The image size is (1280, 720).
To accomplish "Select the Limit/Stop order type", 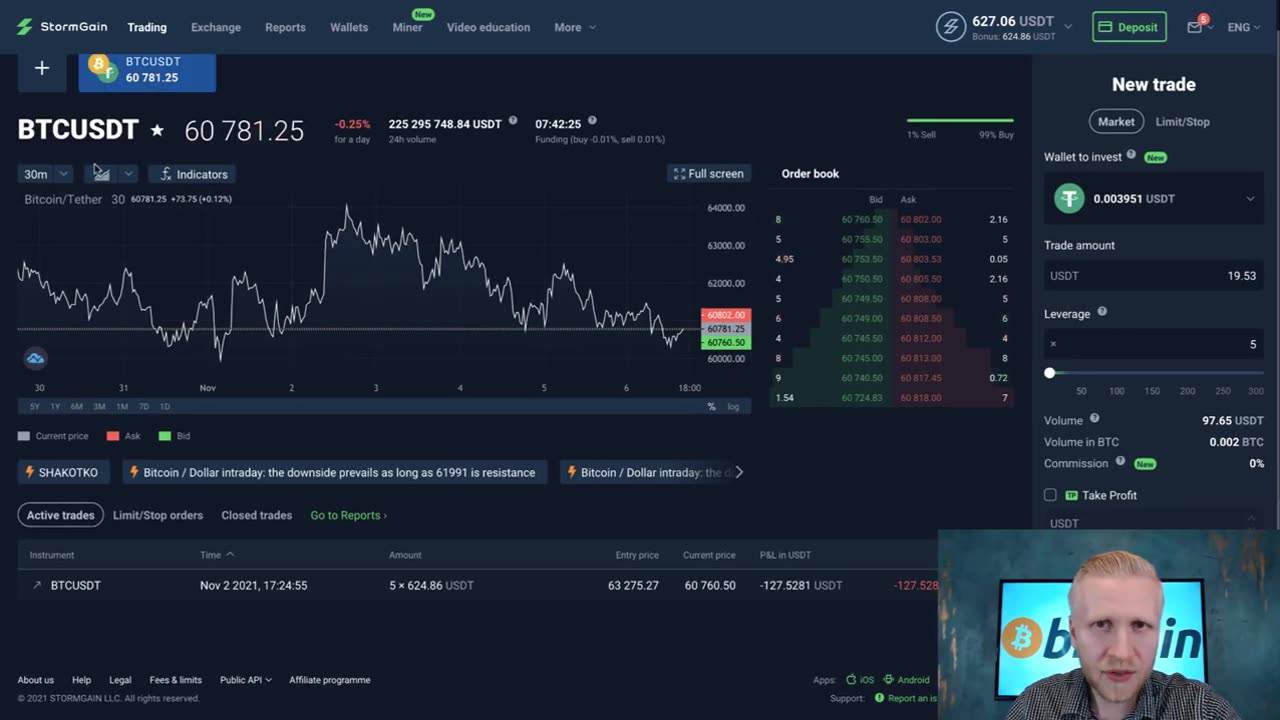I will (x=1182, y=122).
